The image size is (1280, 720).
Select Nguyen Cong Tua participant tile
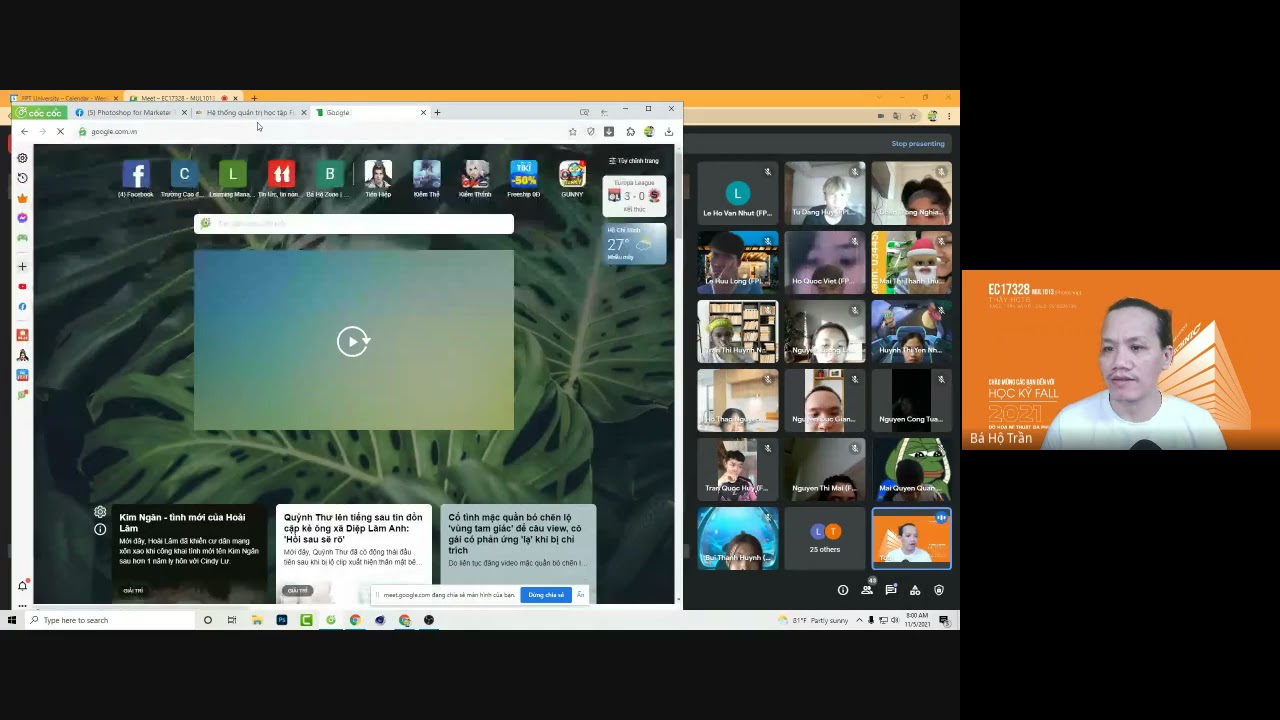pos(911,399)
